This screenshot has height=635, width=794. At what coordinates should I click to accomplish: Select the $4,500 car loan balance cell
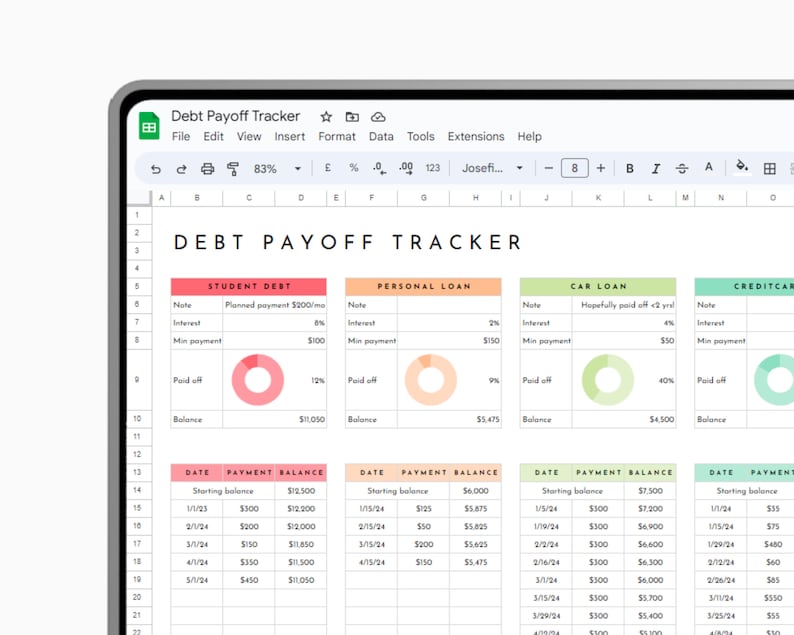pyautogui.click(x=624, y=419)
